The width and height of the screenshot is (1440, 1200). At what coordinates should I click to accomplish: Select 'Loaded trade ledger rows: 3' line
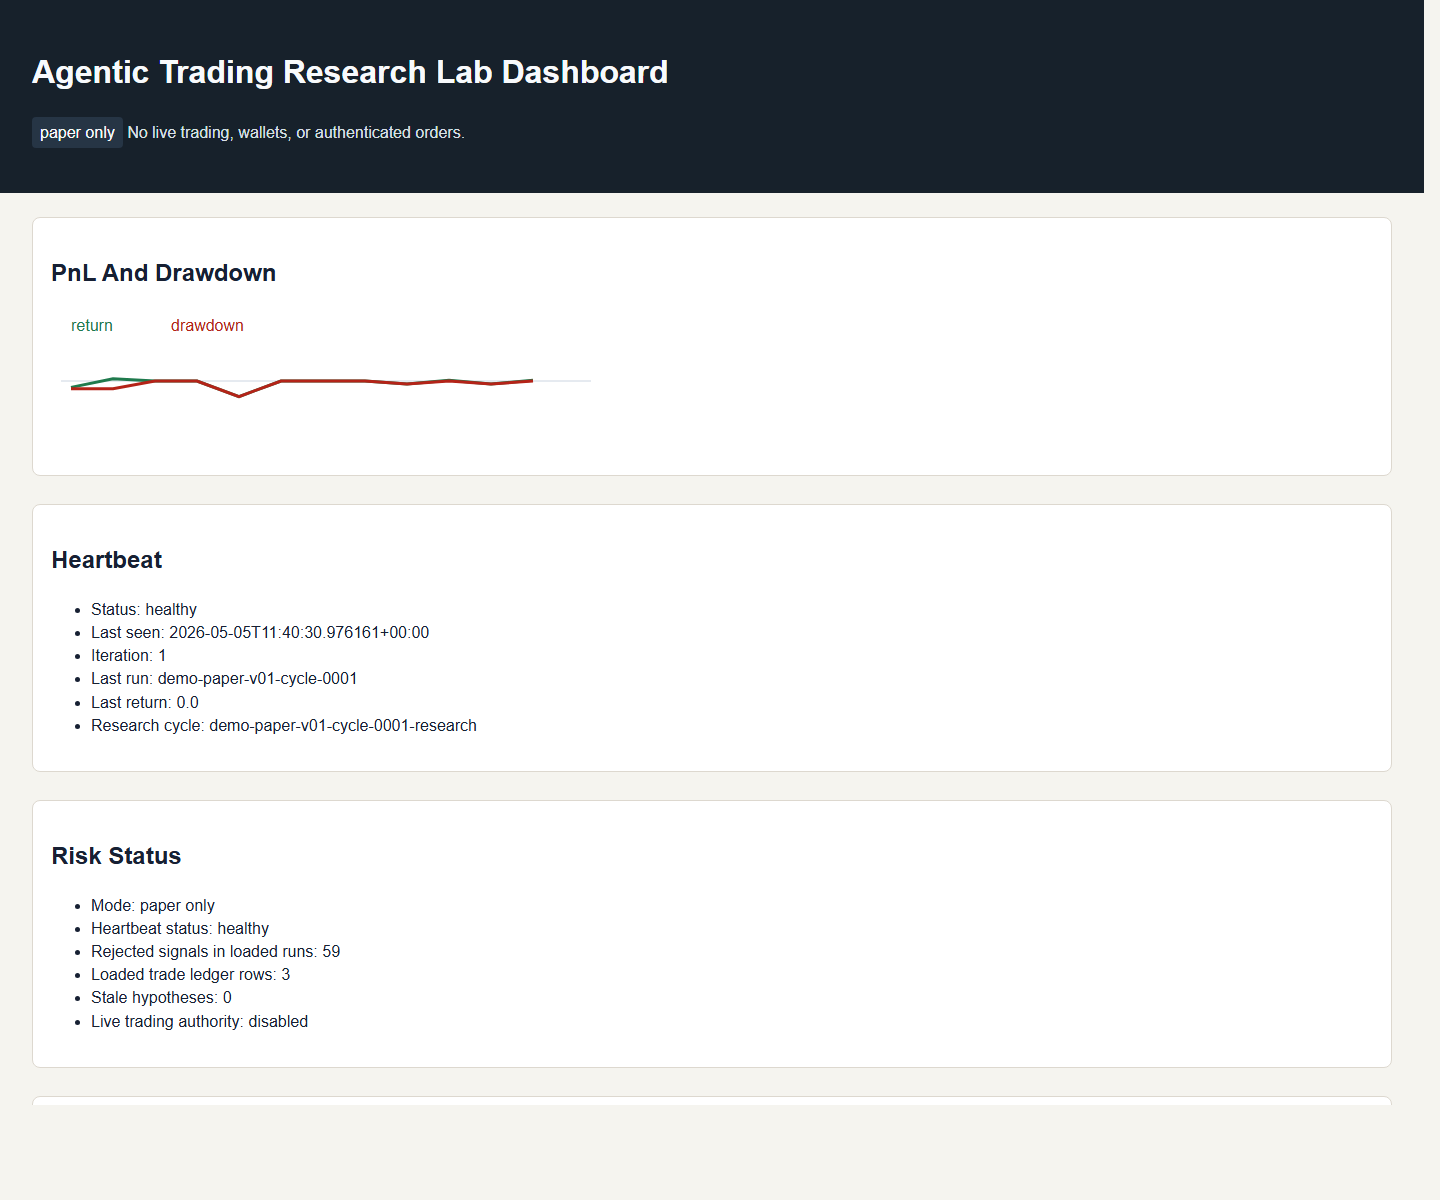click(191, 974)
